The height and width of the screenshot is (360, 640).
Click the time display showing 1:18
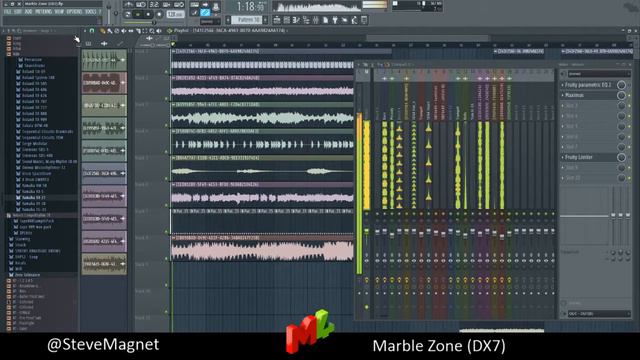click(250, 7)
